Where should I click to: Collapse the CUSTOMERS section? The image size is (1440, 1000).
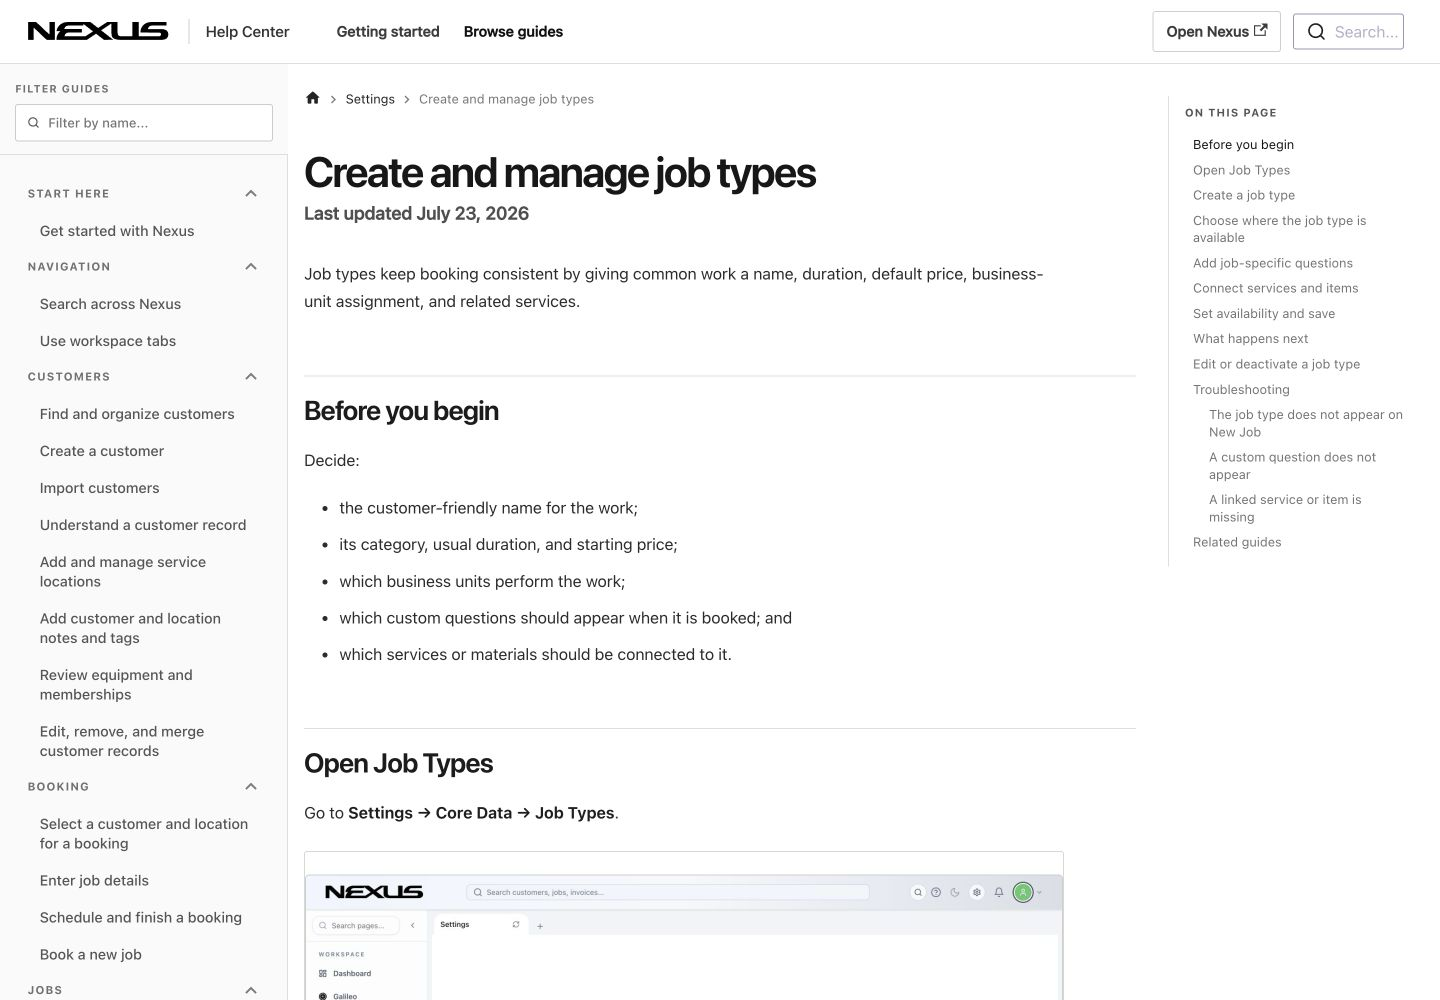(x=251, y=377)
